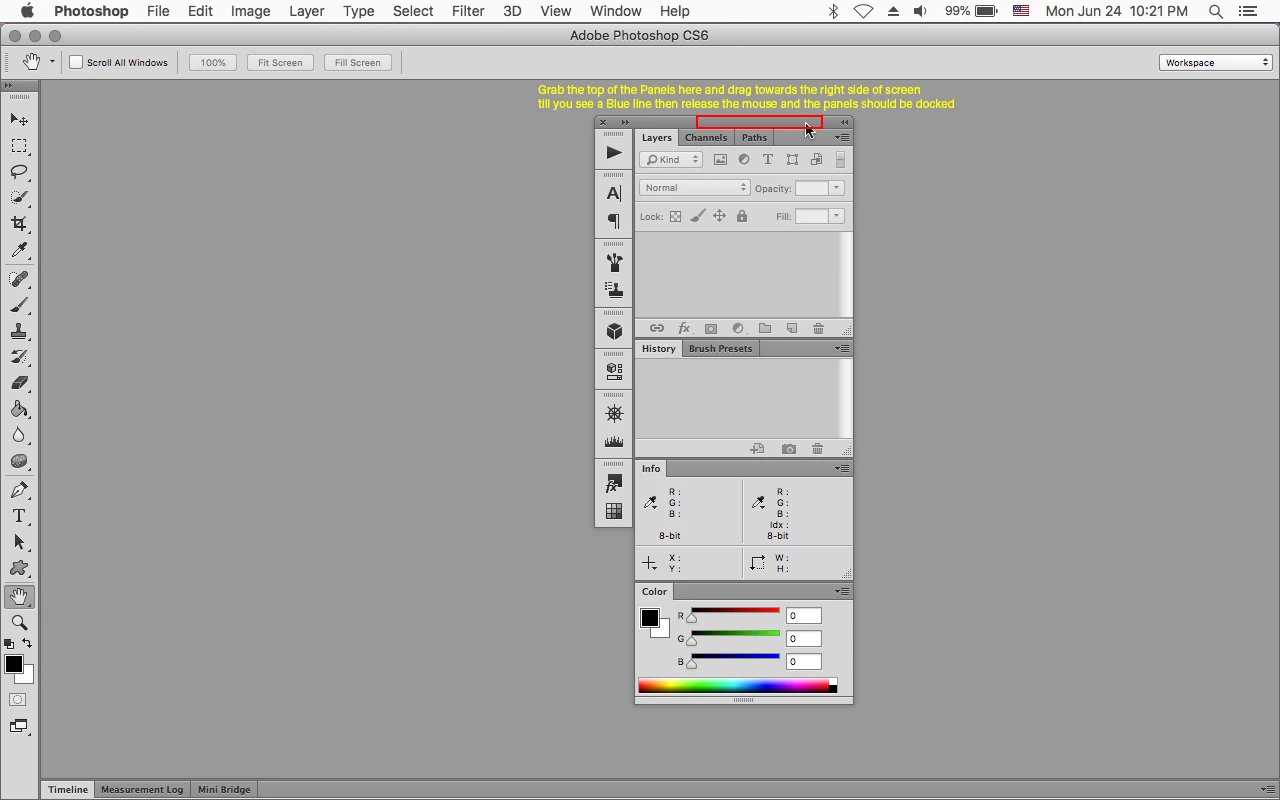
Task: Select the Paint Bucket tool
Action: [19, 409]
